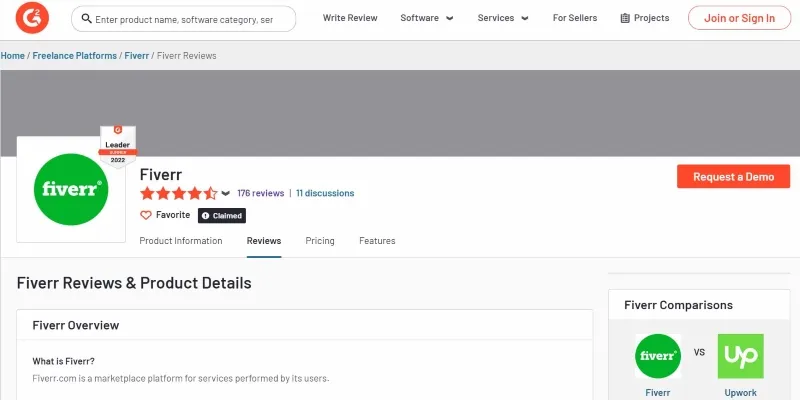Switch to the Pricing tab
This screenshot has width=800, height=400.
(x=320, y=241)
